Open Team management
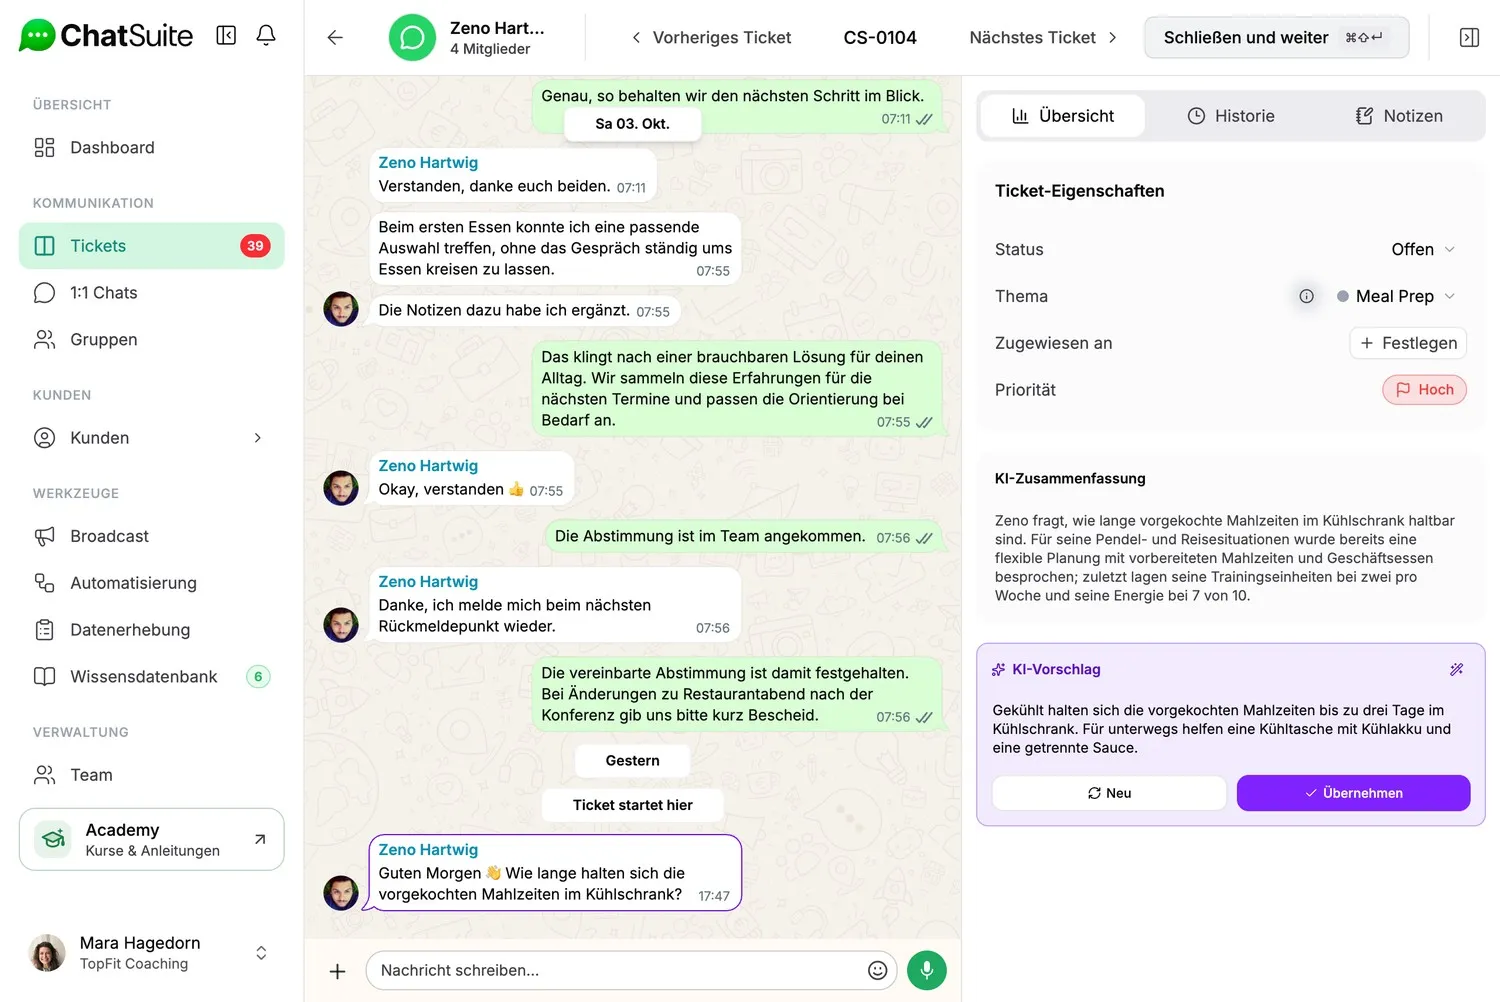The image size is (1500, 1002). [152, 775]
